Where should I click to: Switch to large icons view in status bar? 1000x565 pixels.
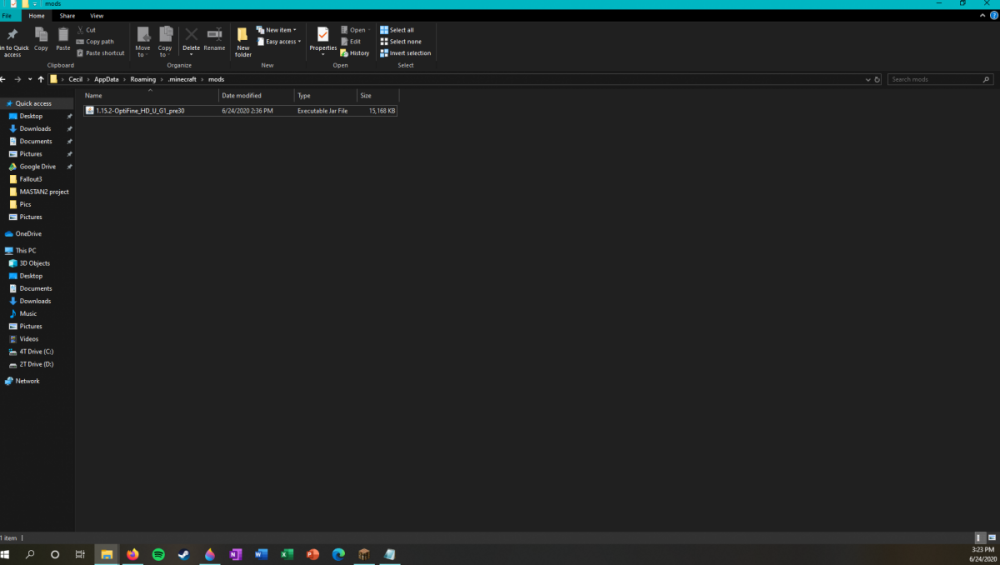coord(991,538)
